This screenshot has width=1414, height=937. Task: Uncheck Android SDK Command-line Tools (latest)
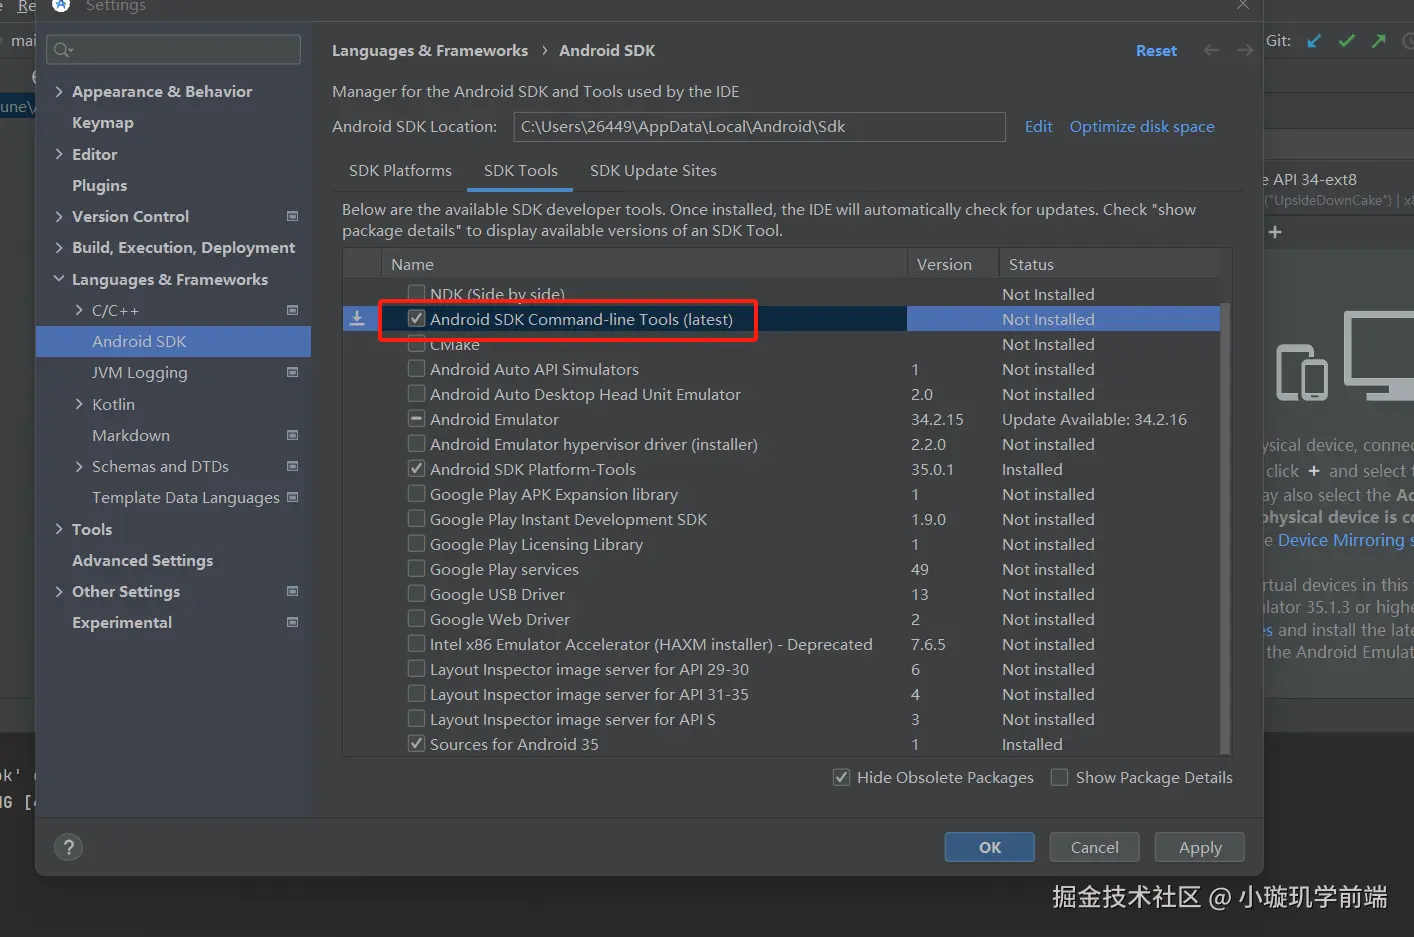[x=417, y=319]
